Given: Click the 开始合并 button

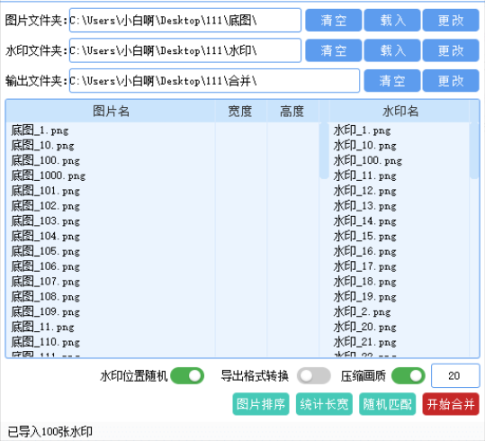Looking at the screenshot, I should pyautogui.click(x=451, y=404).
